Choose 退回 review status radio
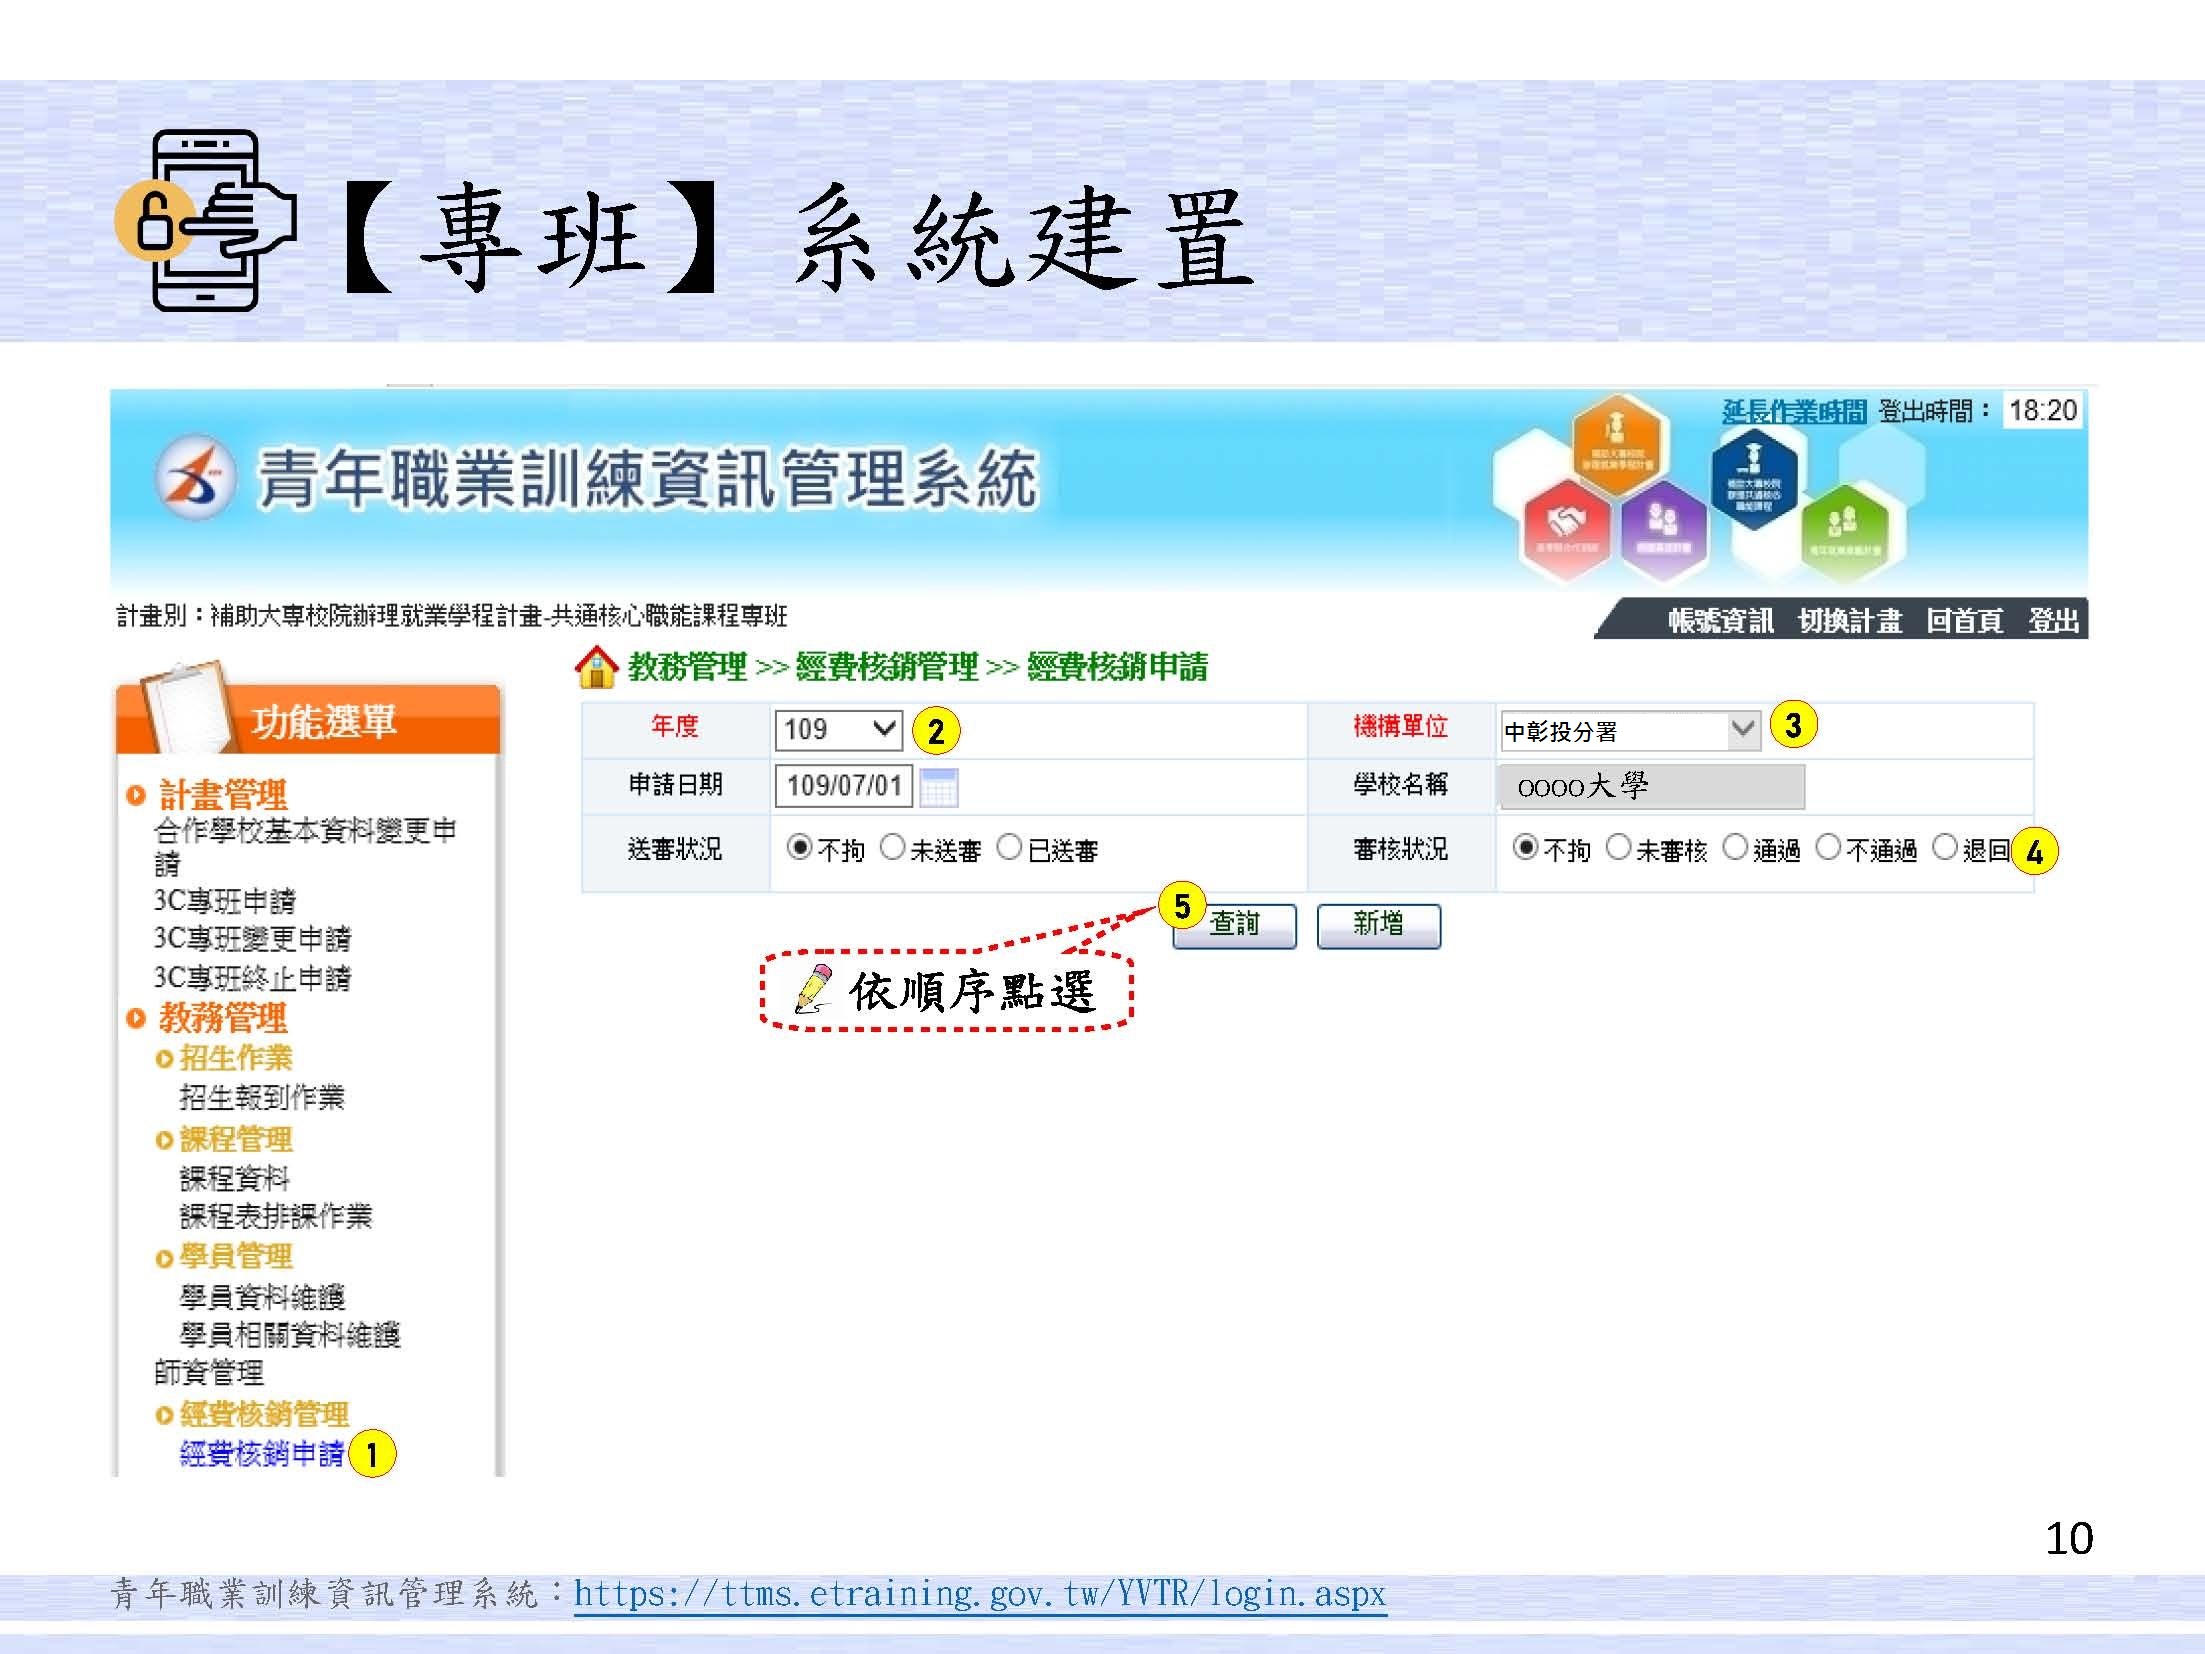Screen dimensions: 2205x1654 pyautogui.click(x=1944, y=848)
